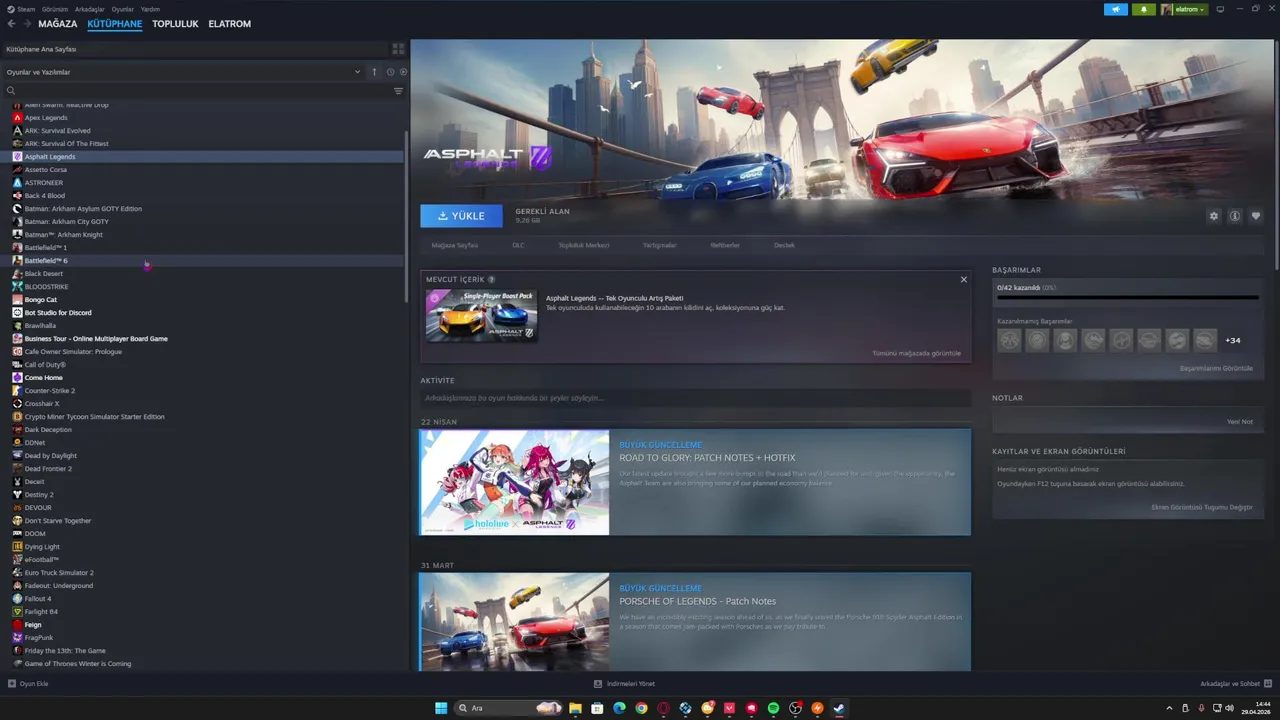Viewport: 1280px width, 720px height.
Task: Select Counter-Strike 2
Action: tap(50, 391)
